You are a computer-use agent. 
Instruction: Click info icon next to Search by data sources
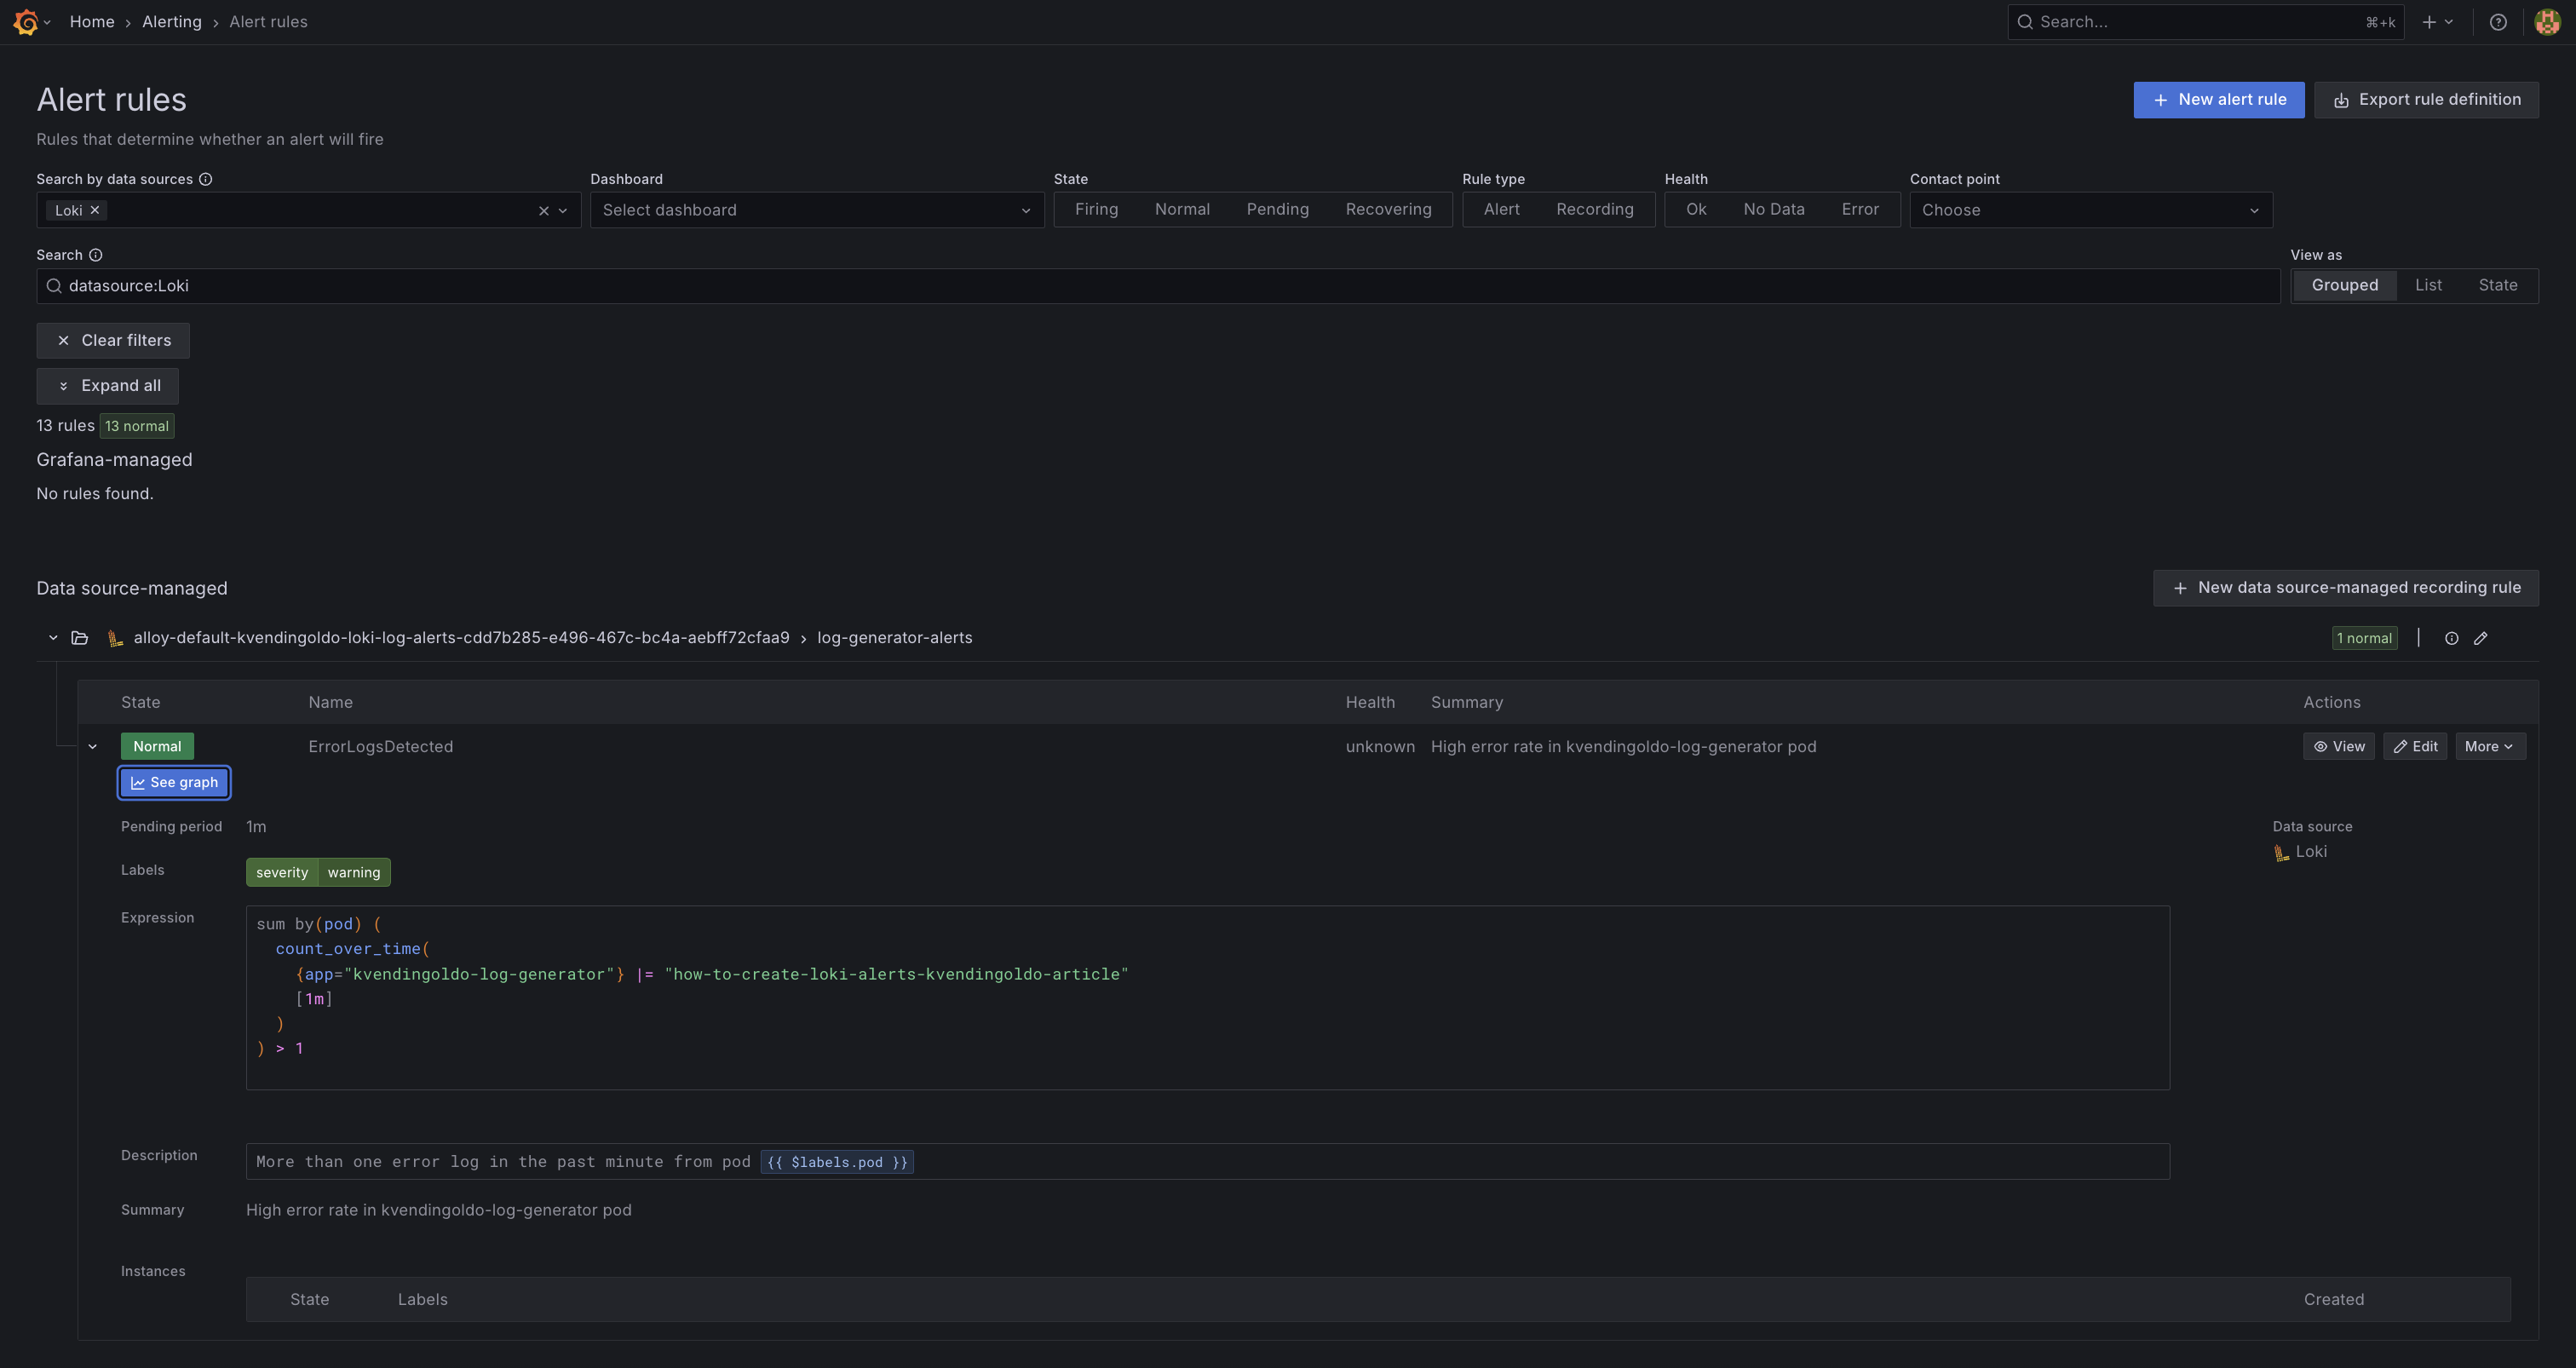pos(205,179)
